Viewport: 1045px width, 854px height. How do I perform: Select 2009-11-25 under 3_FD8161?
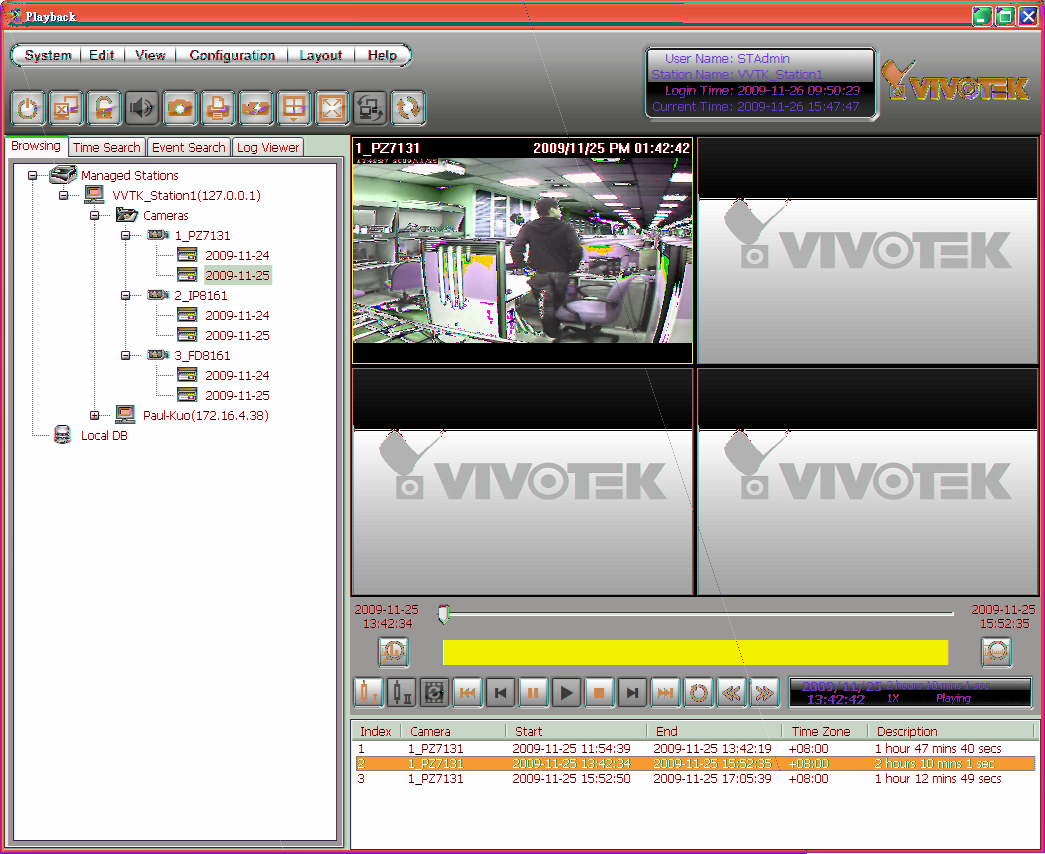[237, 395]
